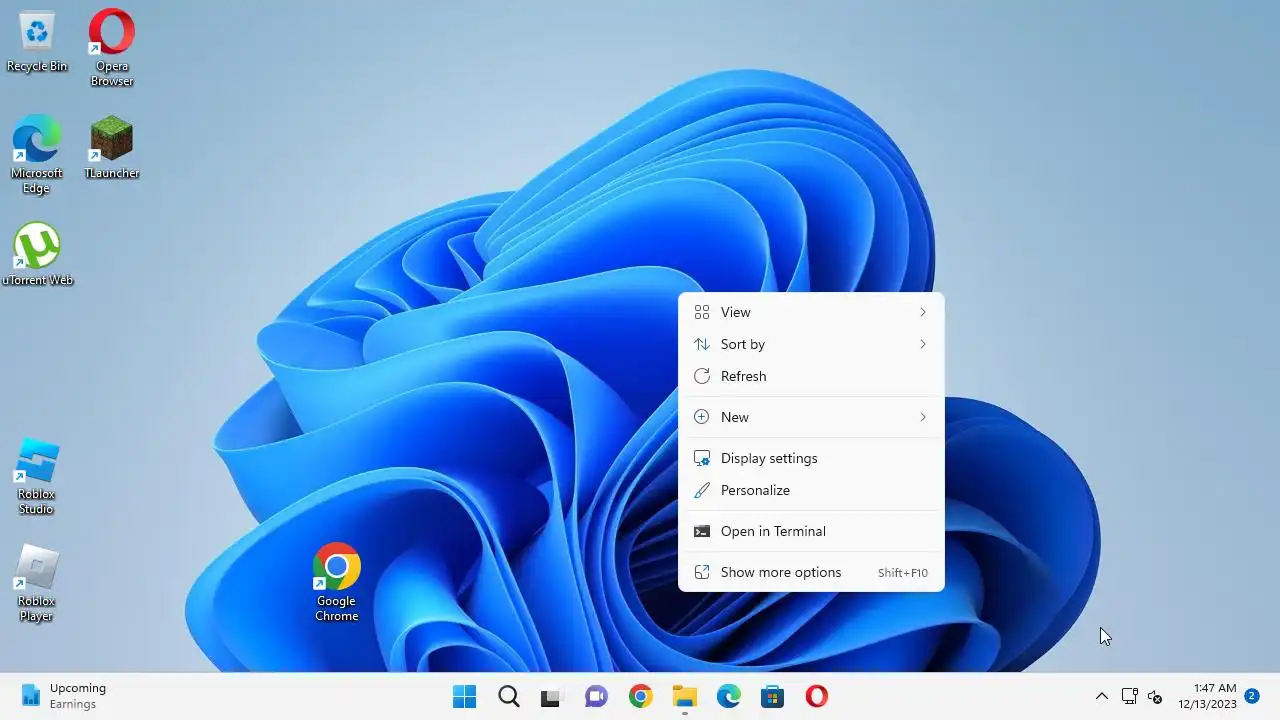
Task: Select the uTorrent Web desktop shortcut
Action: click(37, 254)
